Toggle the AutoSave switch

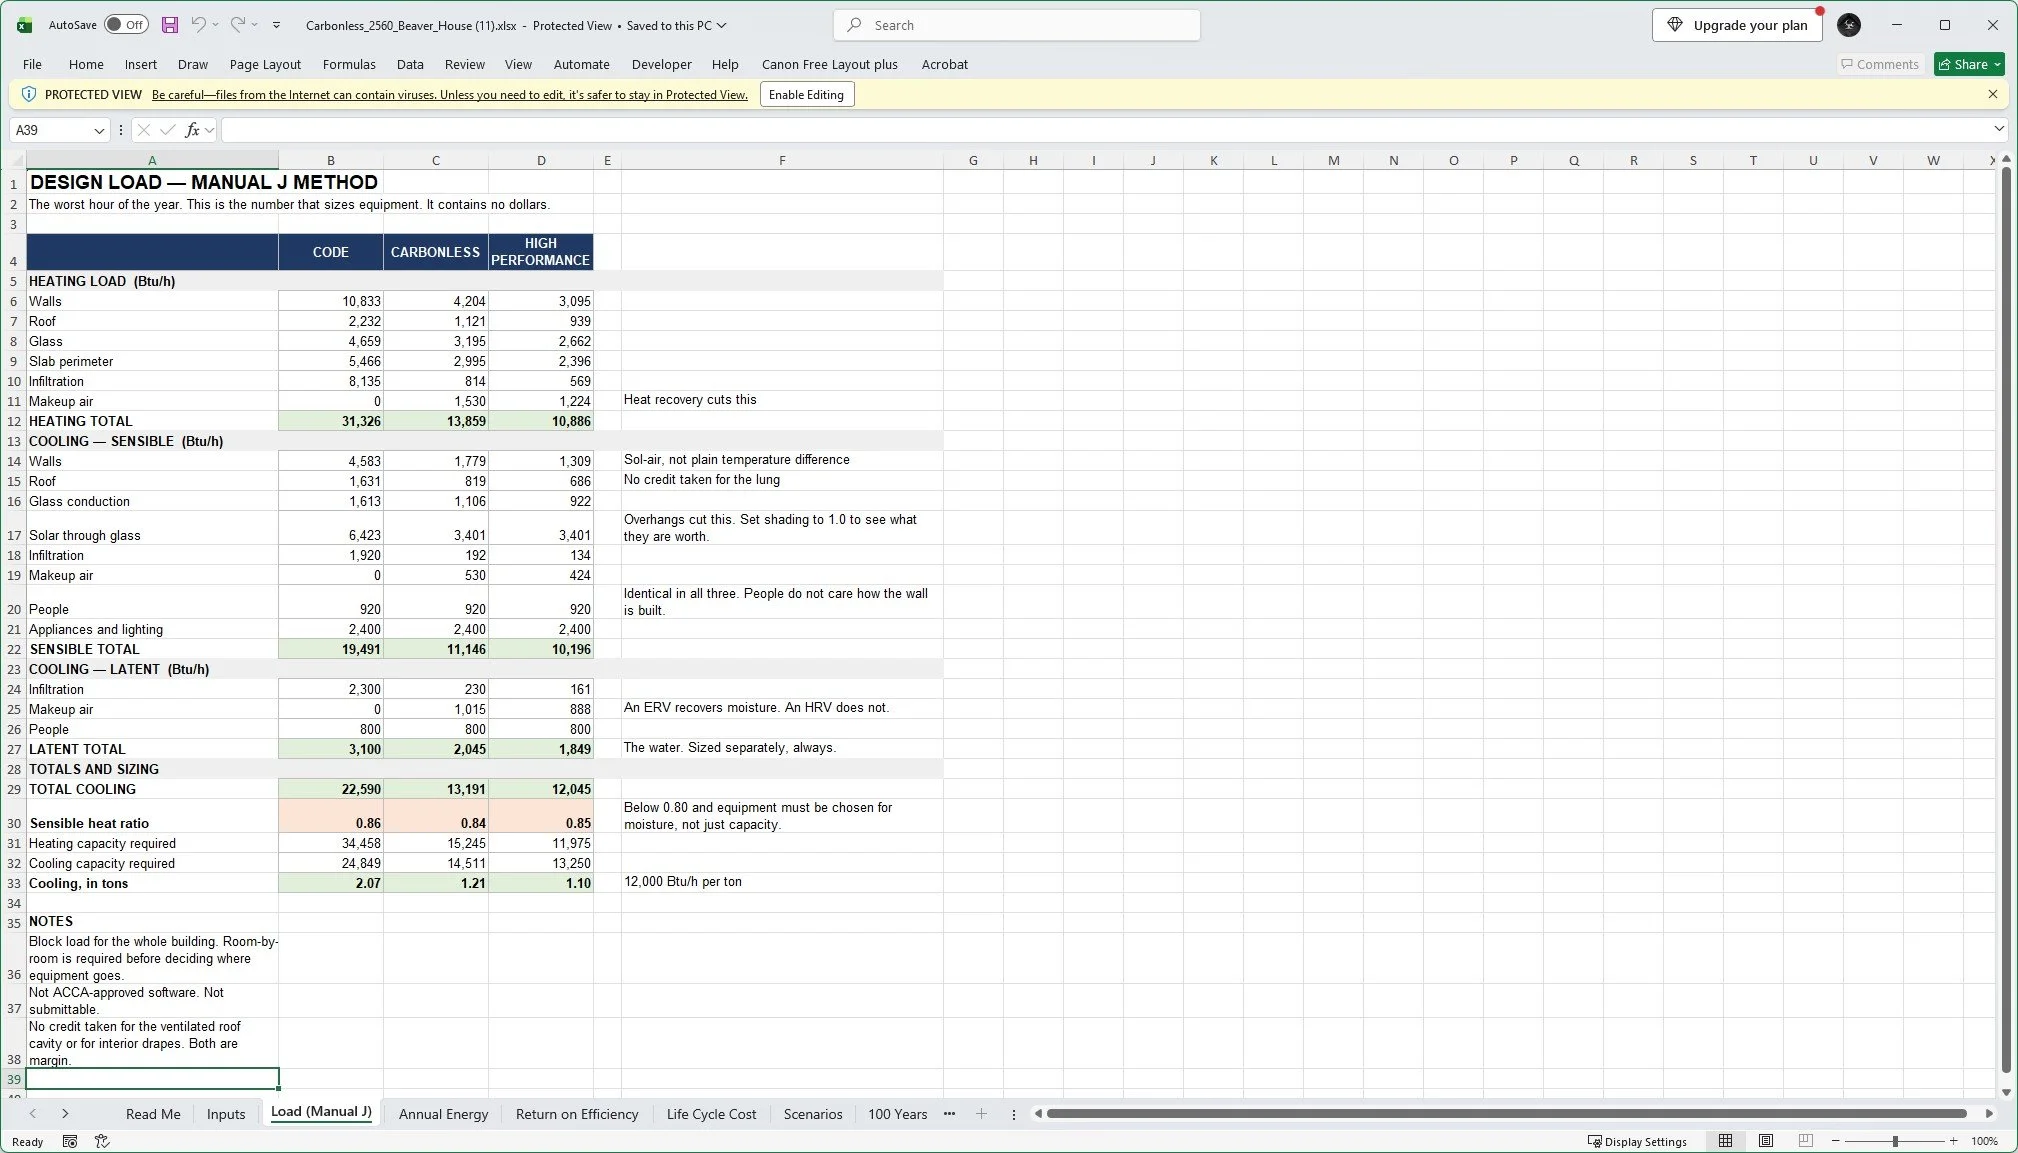(126, 25)
